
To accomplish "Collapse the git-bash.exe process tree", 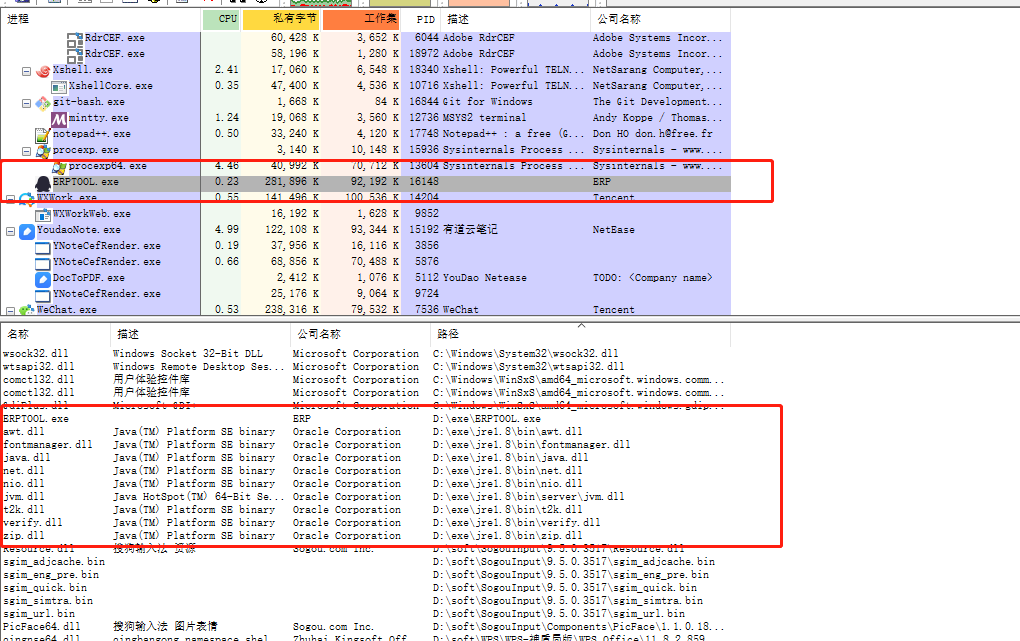I will (x=27, y=103).
